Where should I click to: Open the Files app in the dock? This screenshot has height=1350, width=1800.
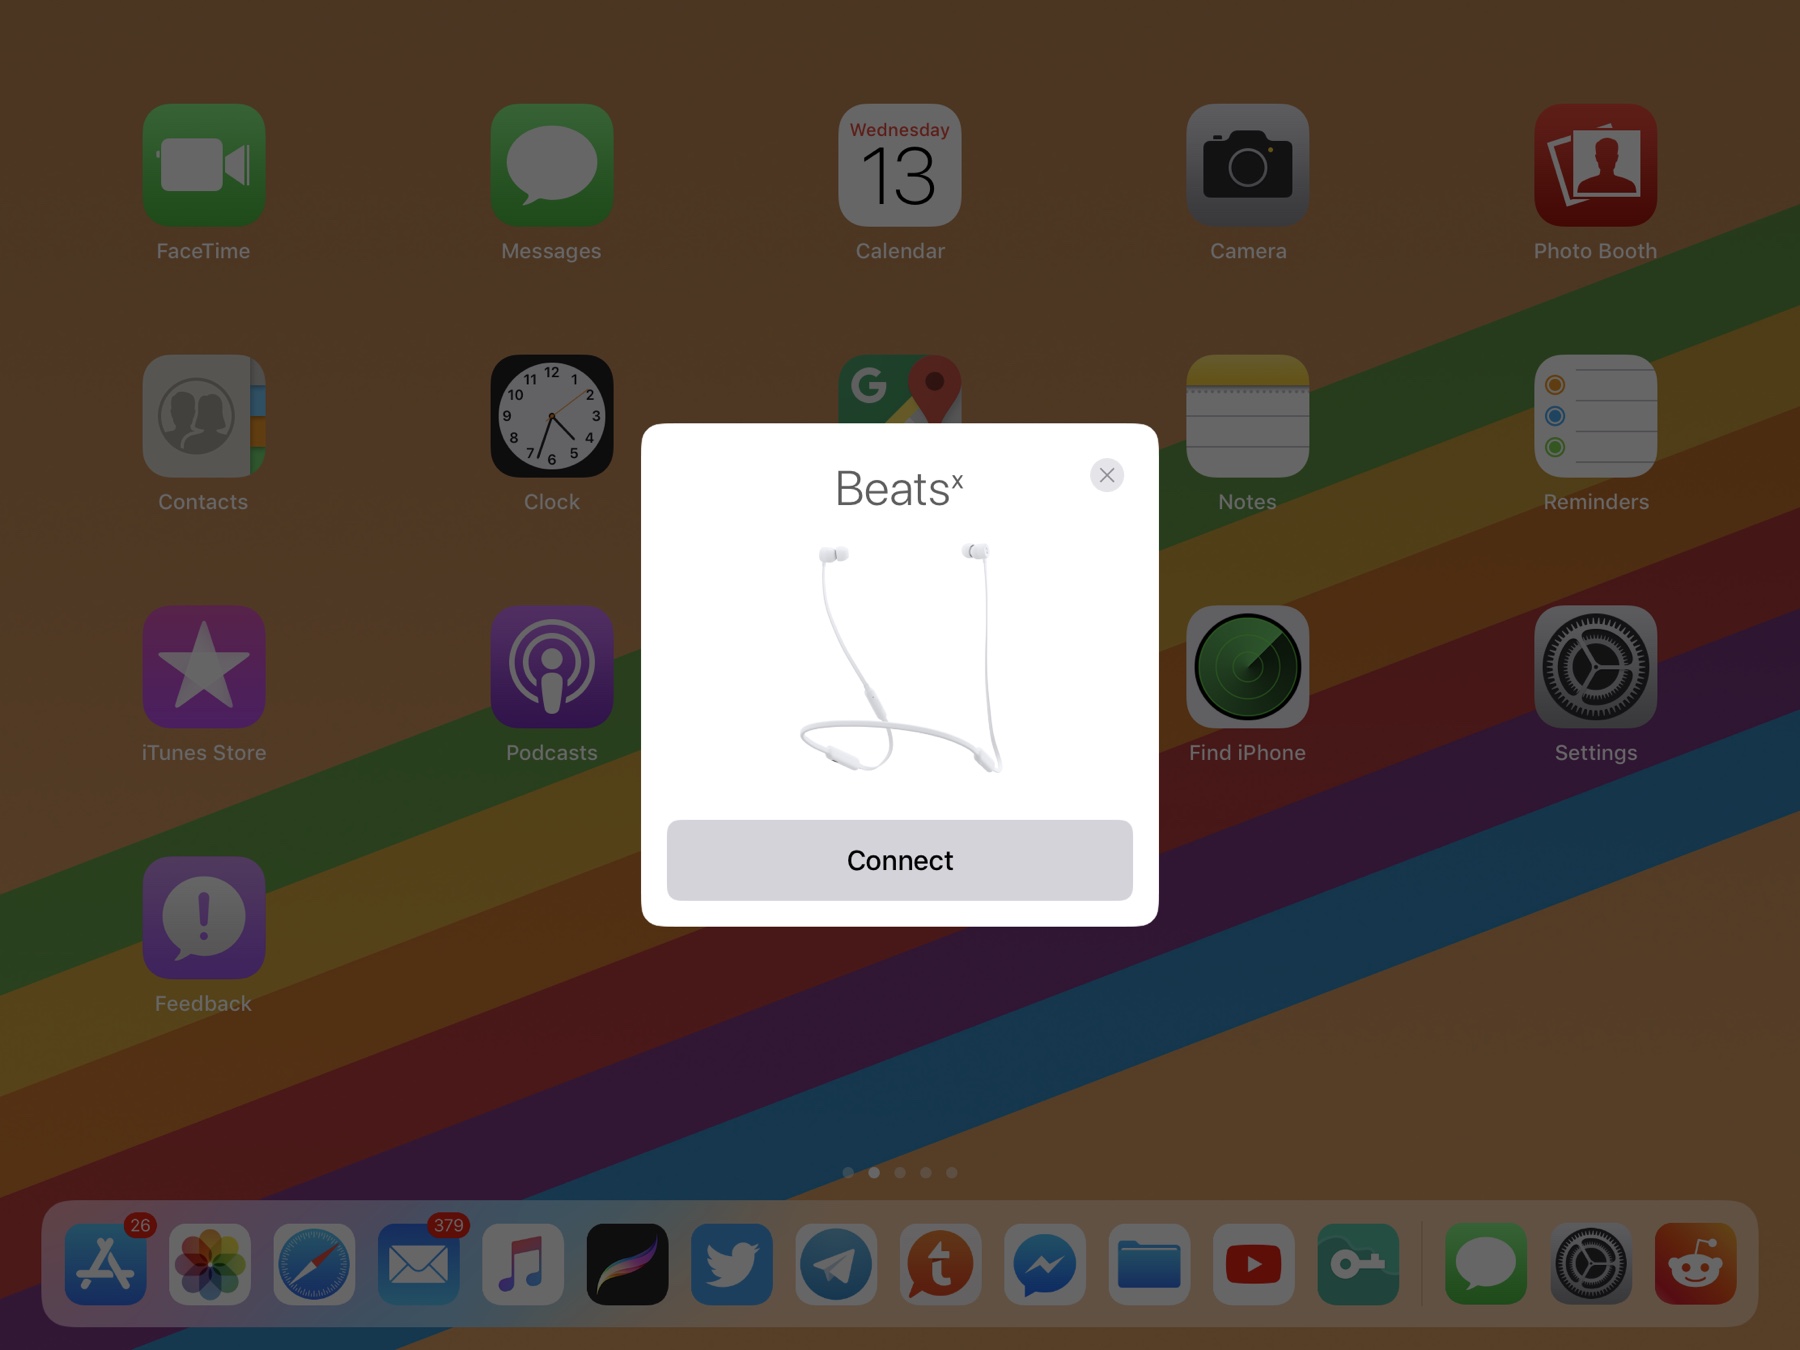[1149, 1264]
